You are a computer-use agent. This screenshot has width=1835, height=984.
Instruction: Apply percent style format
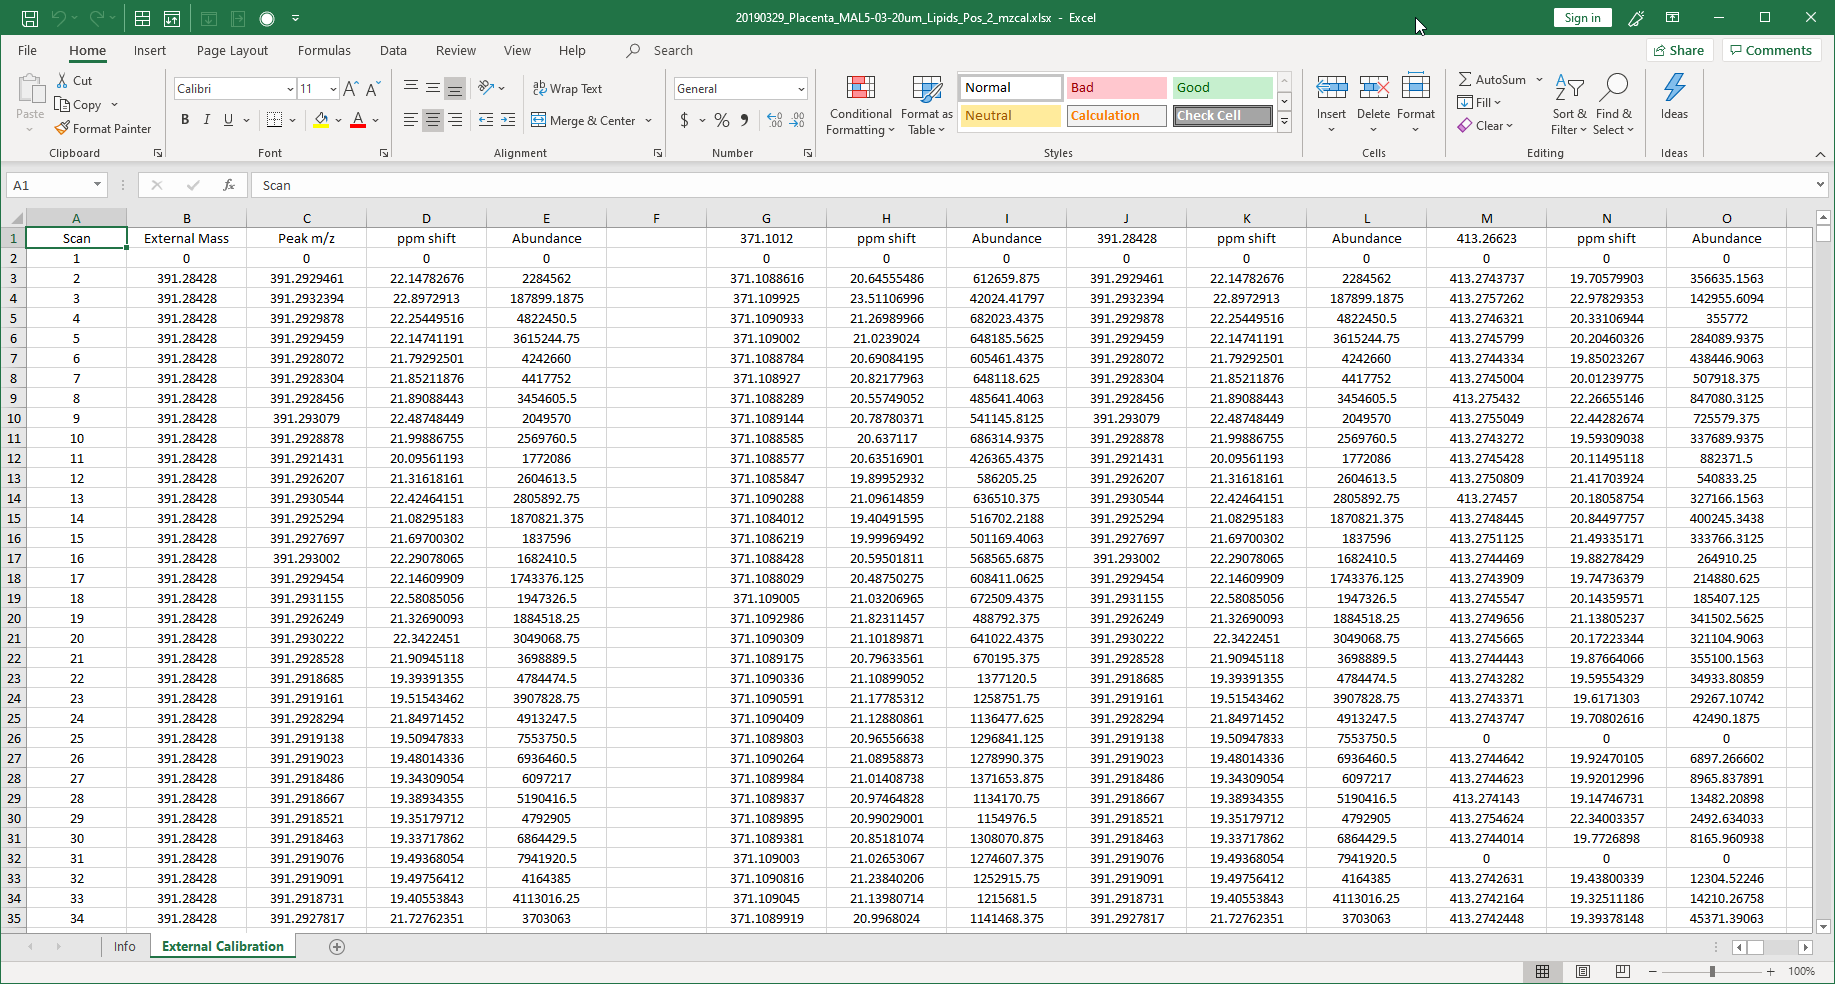click(x=722, y=120)
